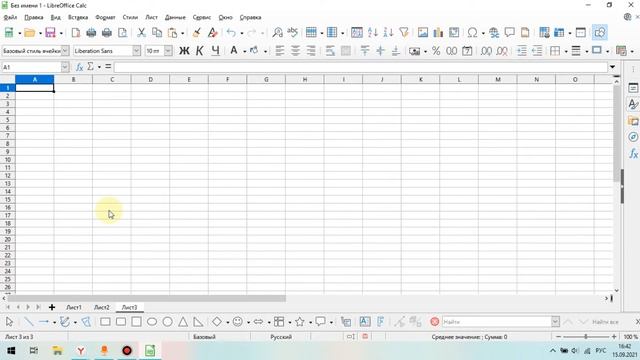Open the Файл menu

[10, 18]
